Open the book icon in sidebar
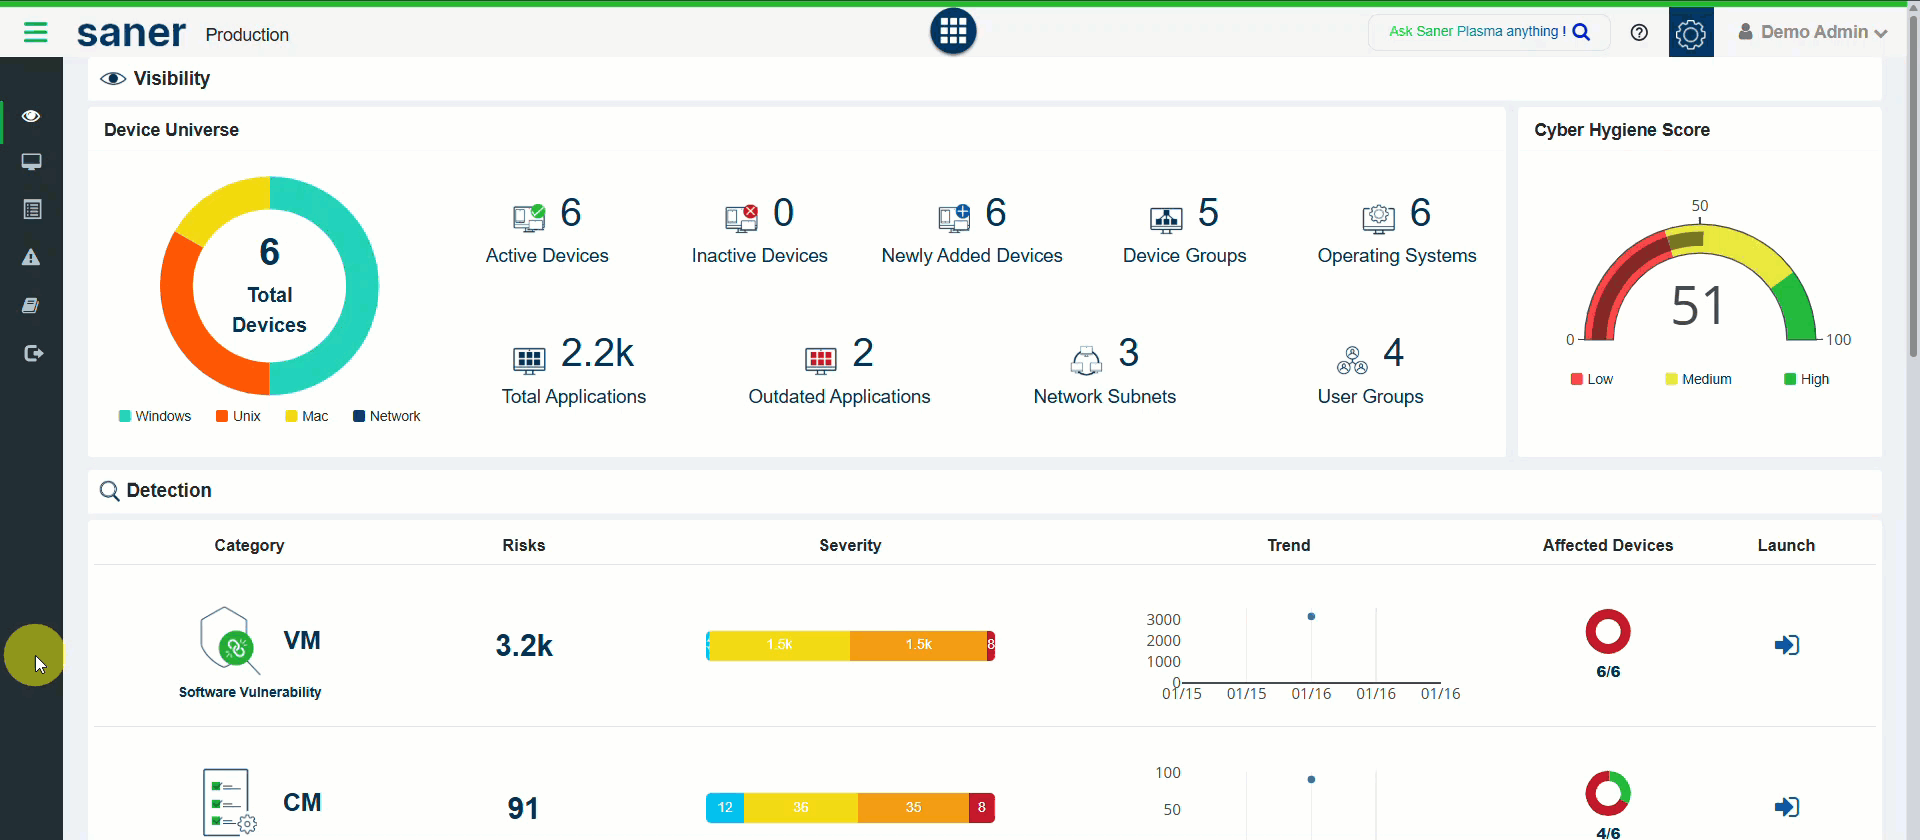 [x=31, y=305]
